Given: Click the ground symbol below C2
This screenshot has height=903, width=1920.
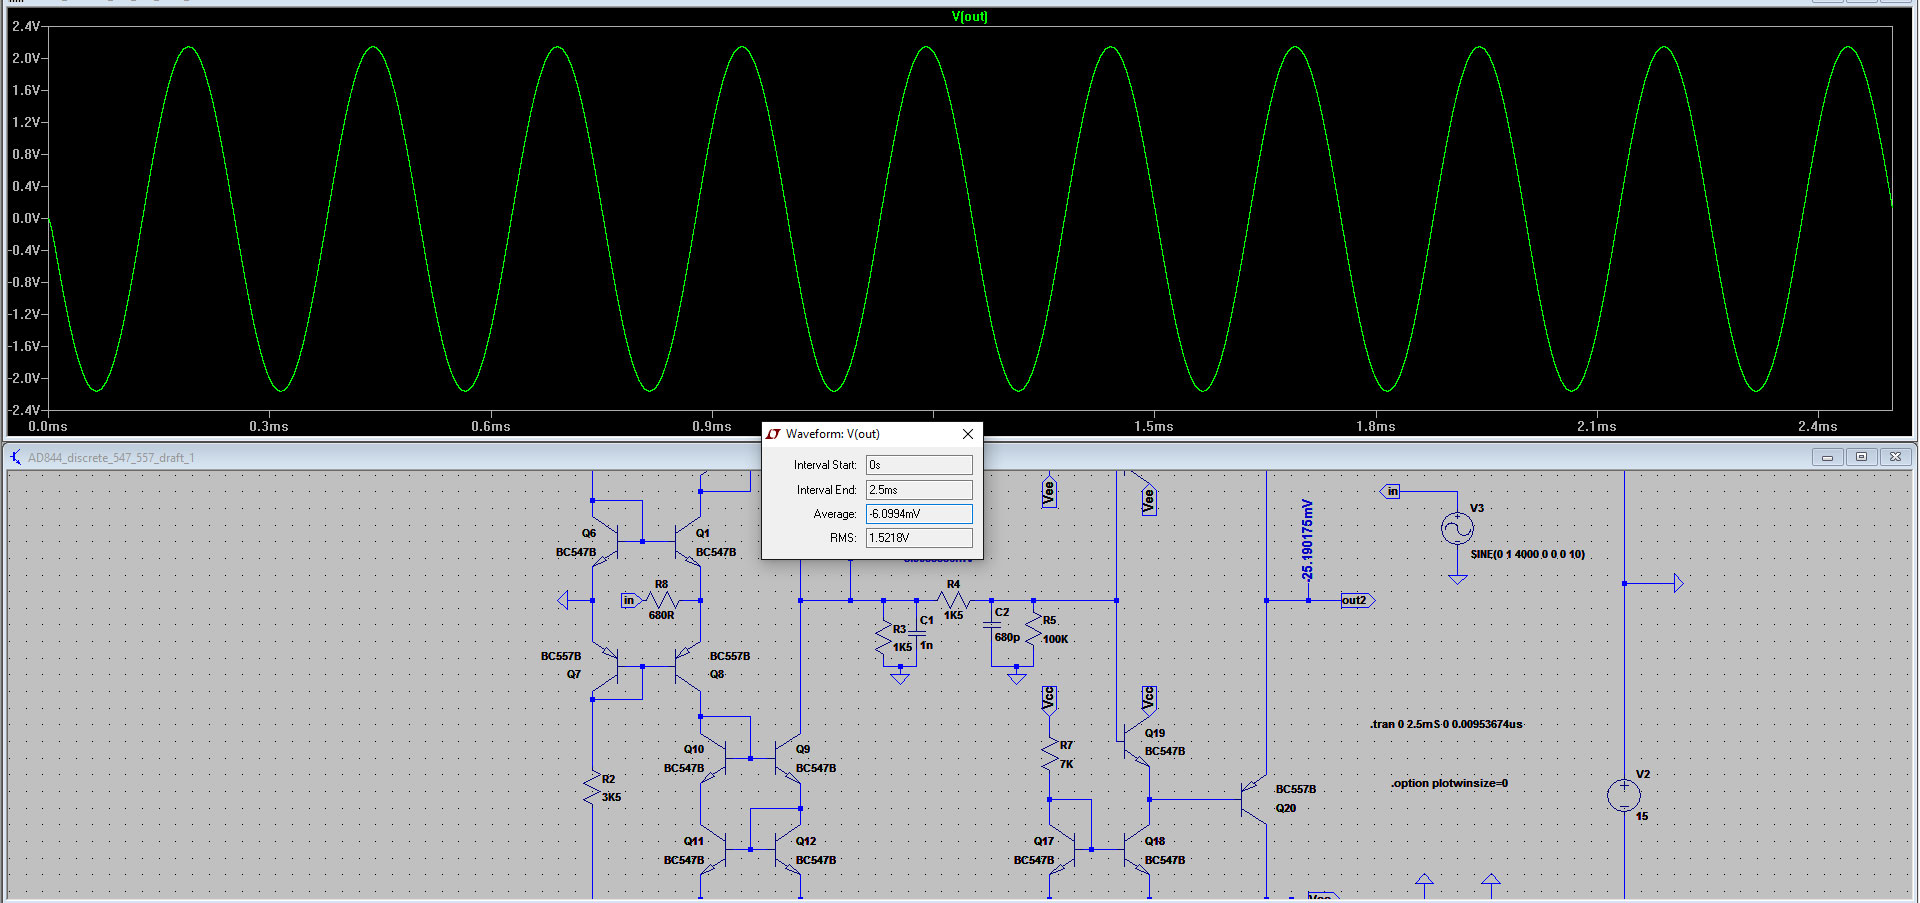Looking at the screenshot, I should tap(1017, 678).
